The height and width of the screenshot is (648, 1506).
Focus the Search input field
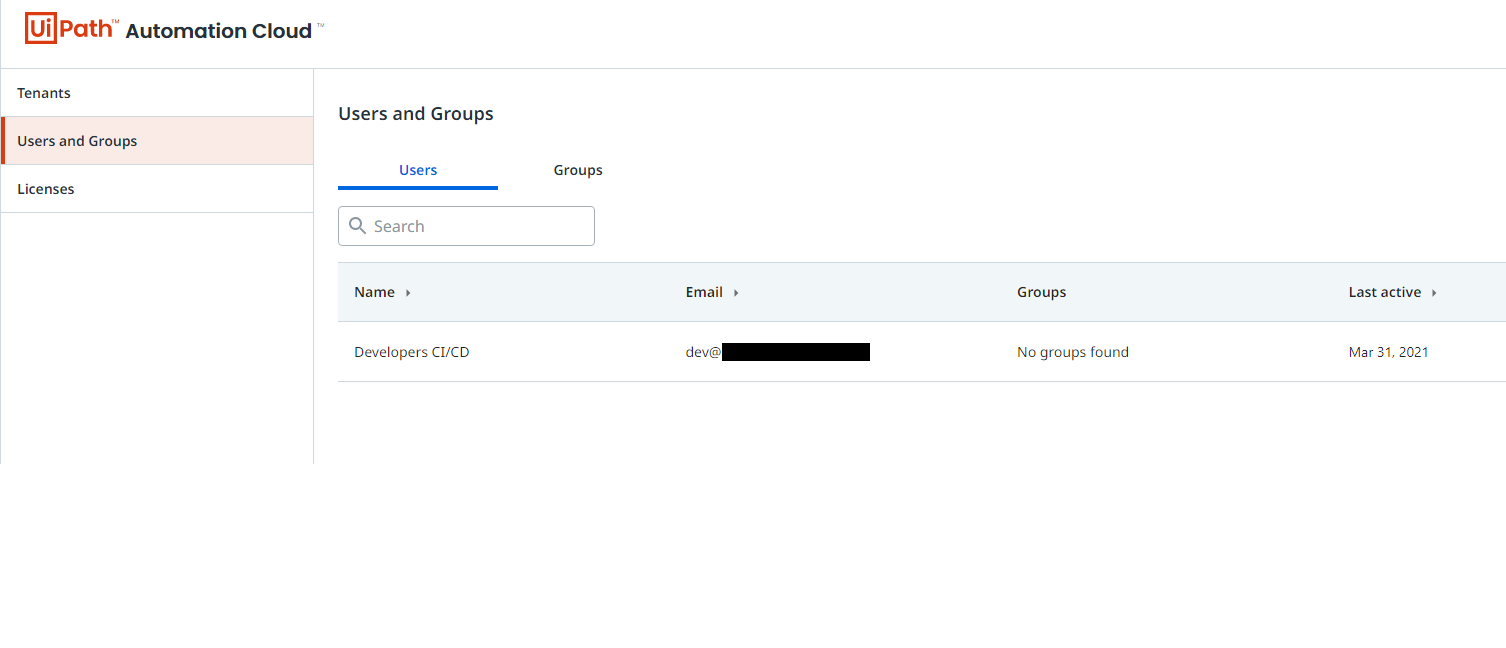coord(466,226)
